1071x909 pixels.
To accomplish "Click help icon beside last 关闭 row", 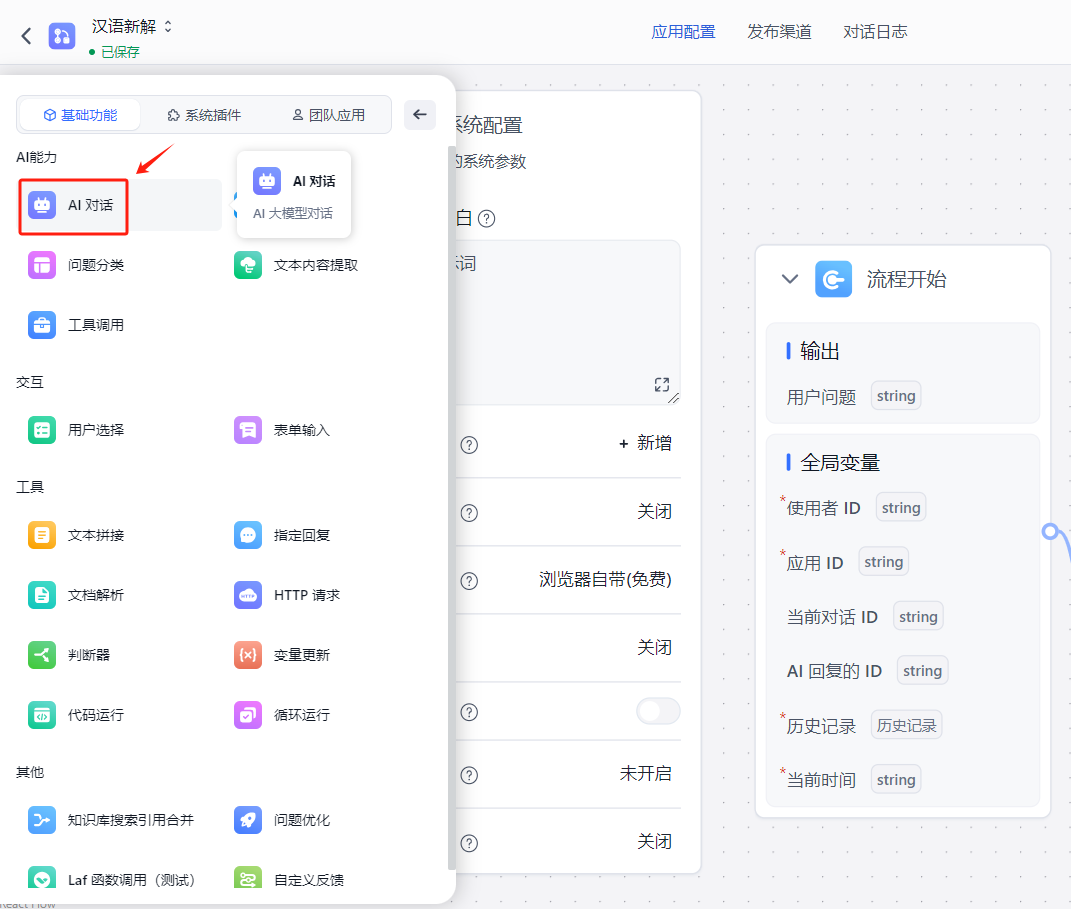I will pos(469,843).
